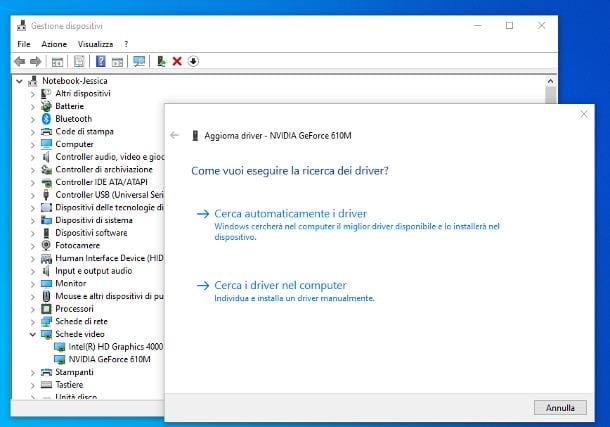Scan for hardware changes monitor icon
The width and height of the screenshot is (610, 427).
point(139,61)
